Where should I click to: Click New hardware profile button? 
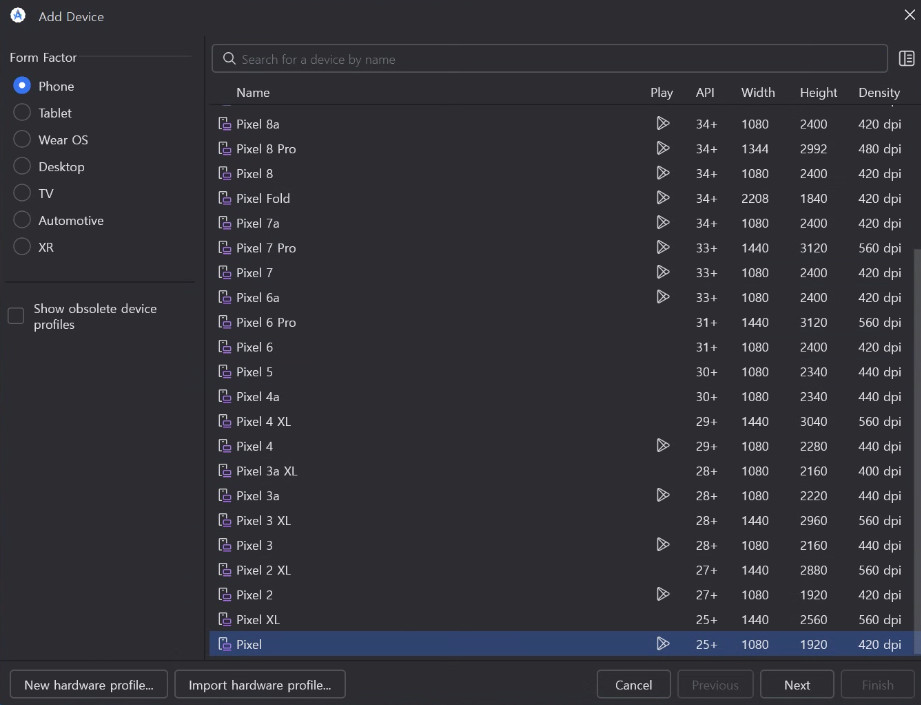click(89, 684)
